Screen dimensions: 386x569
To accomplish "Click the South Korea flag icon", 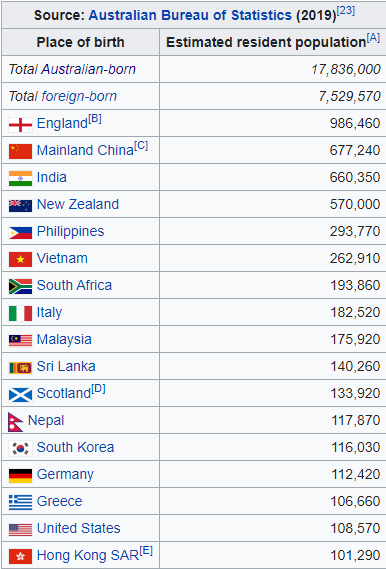I will click(20, 449).
